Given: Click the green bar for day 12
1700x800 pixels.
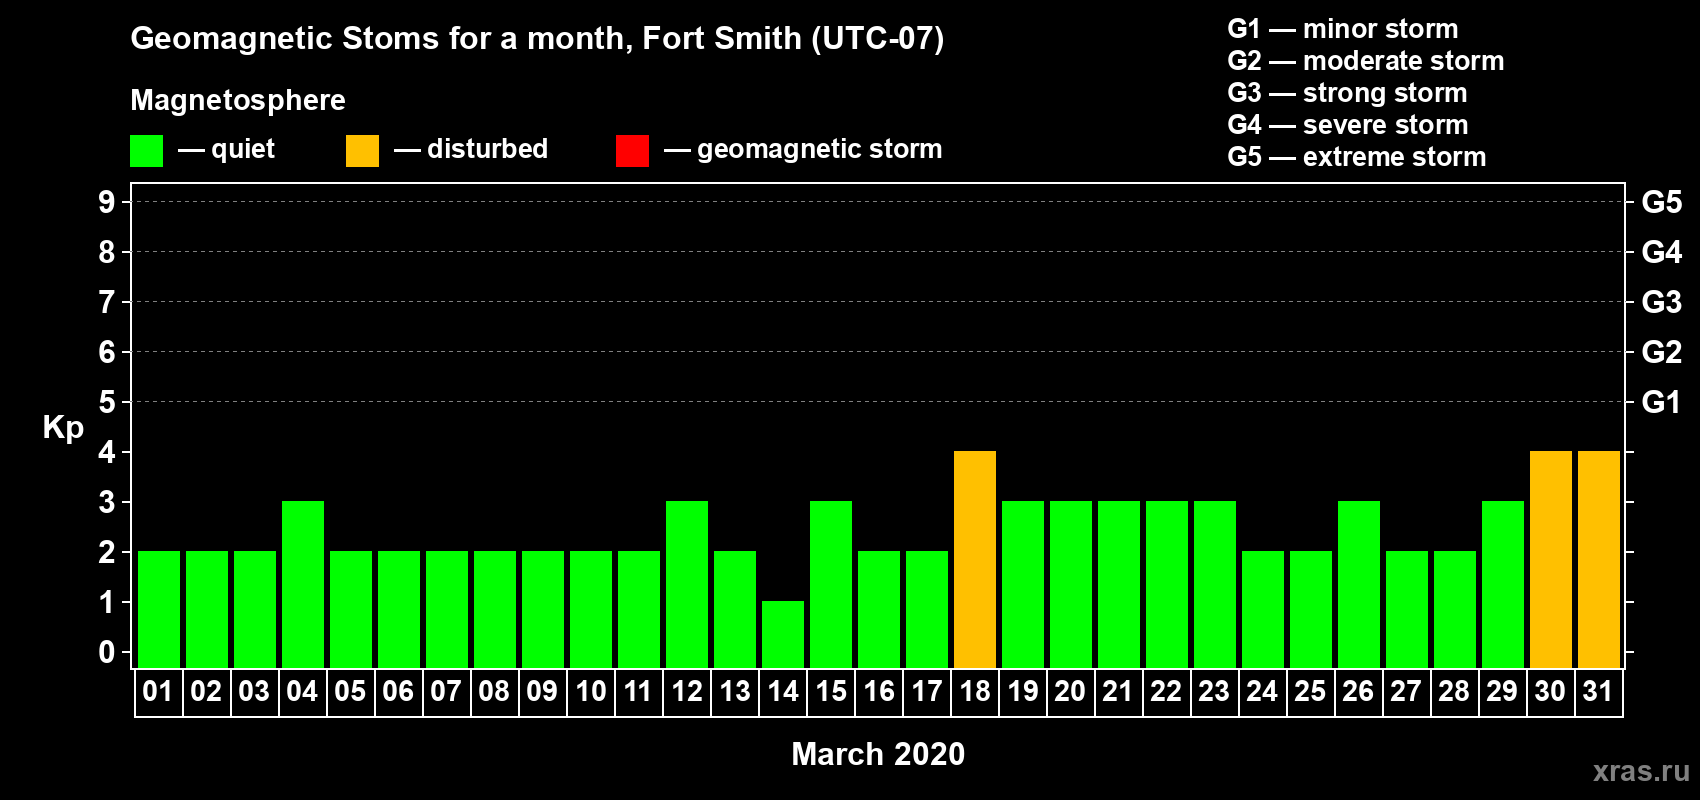Looking at the screenshot, I should coord(687,585).
